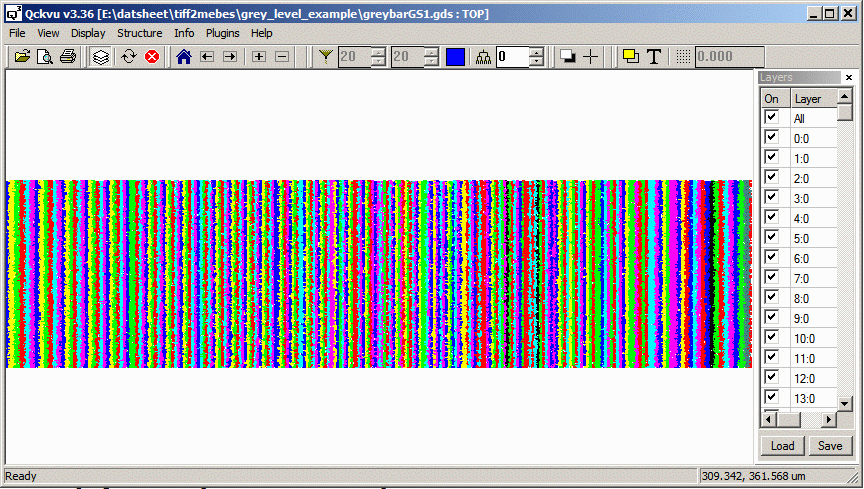Click the On column header
The image size is (864, 489).
pos(775,99)
